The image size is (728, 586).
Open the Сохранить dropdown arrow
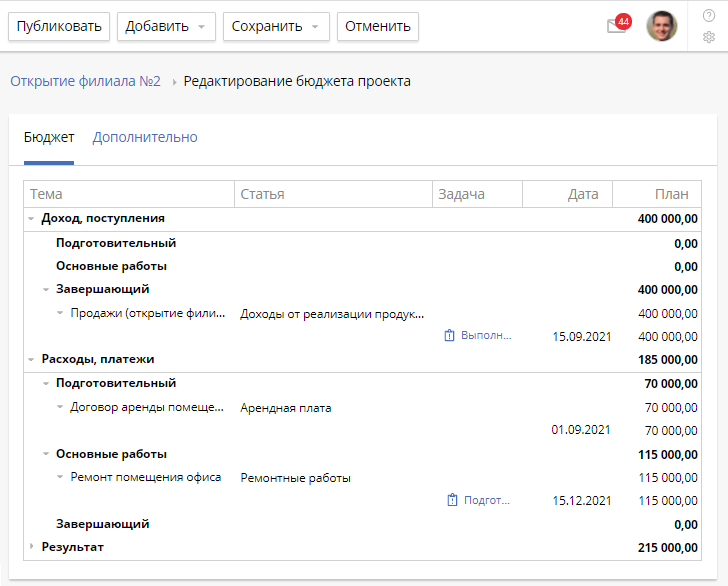(315, 27)
